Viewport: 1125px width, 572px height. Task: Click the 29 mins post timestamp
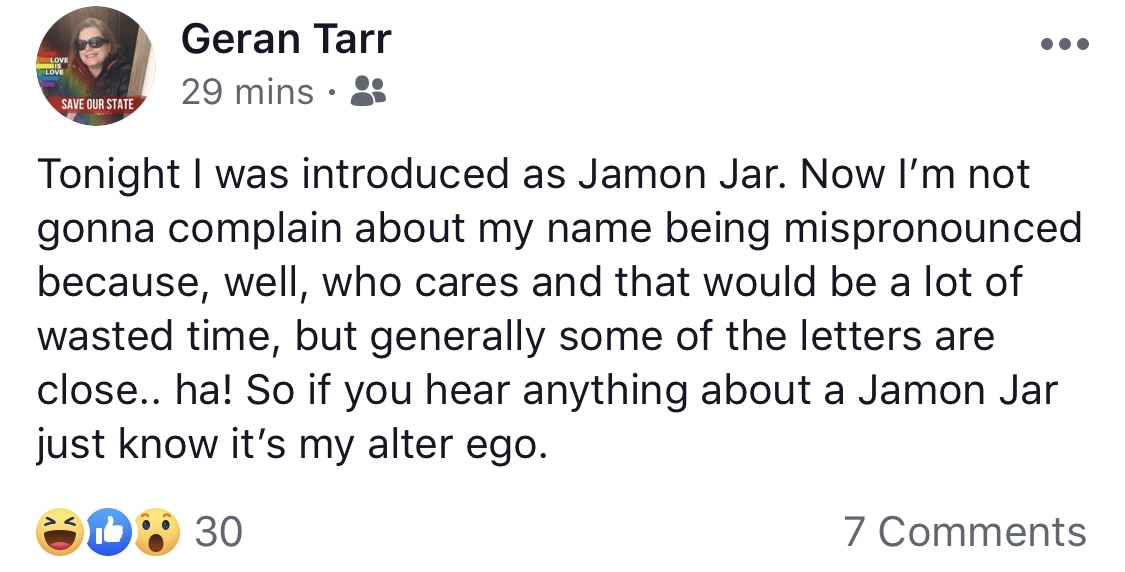pos(248,92)
